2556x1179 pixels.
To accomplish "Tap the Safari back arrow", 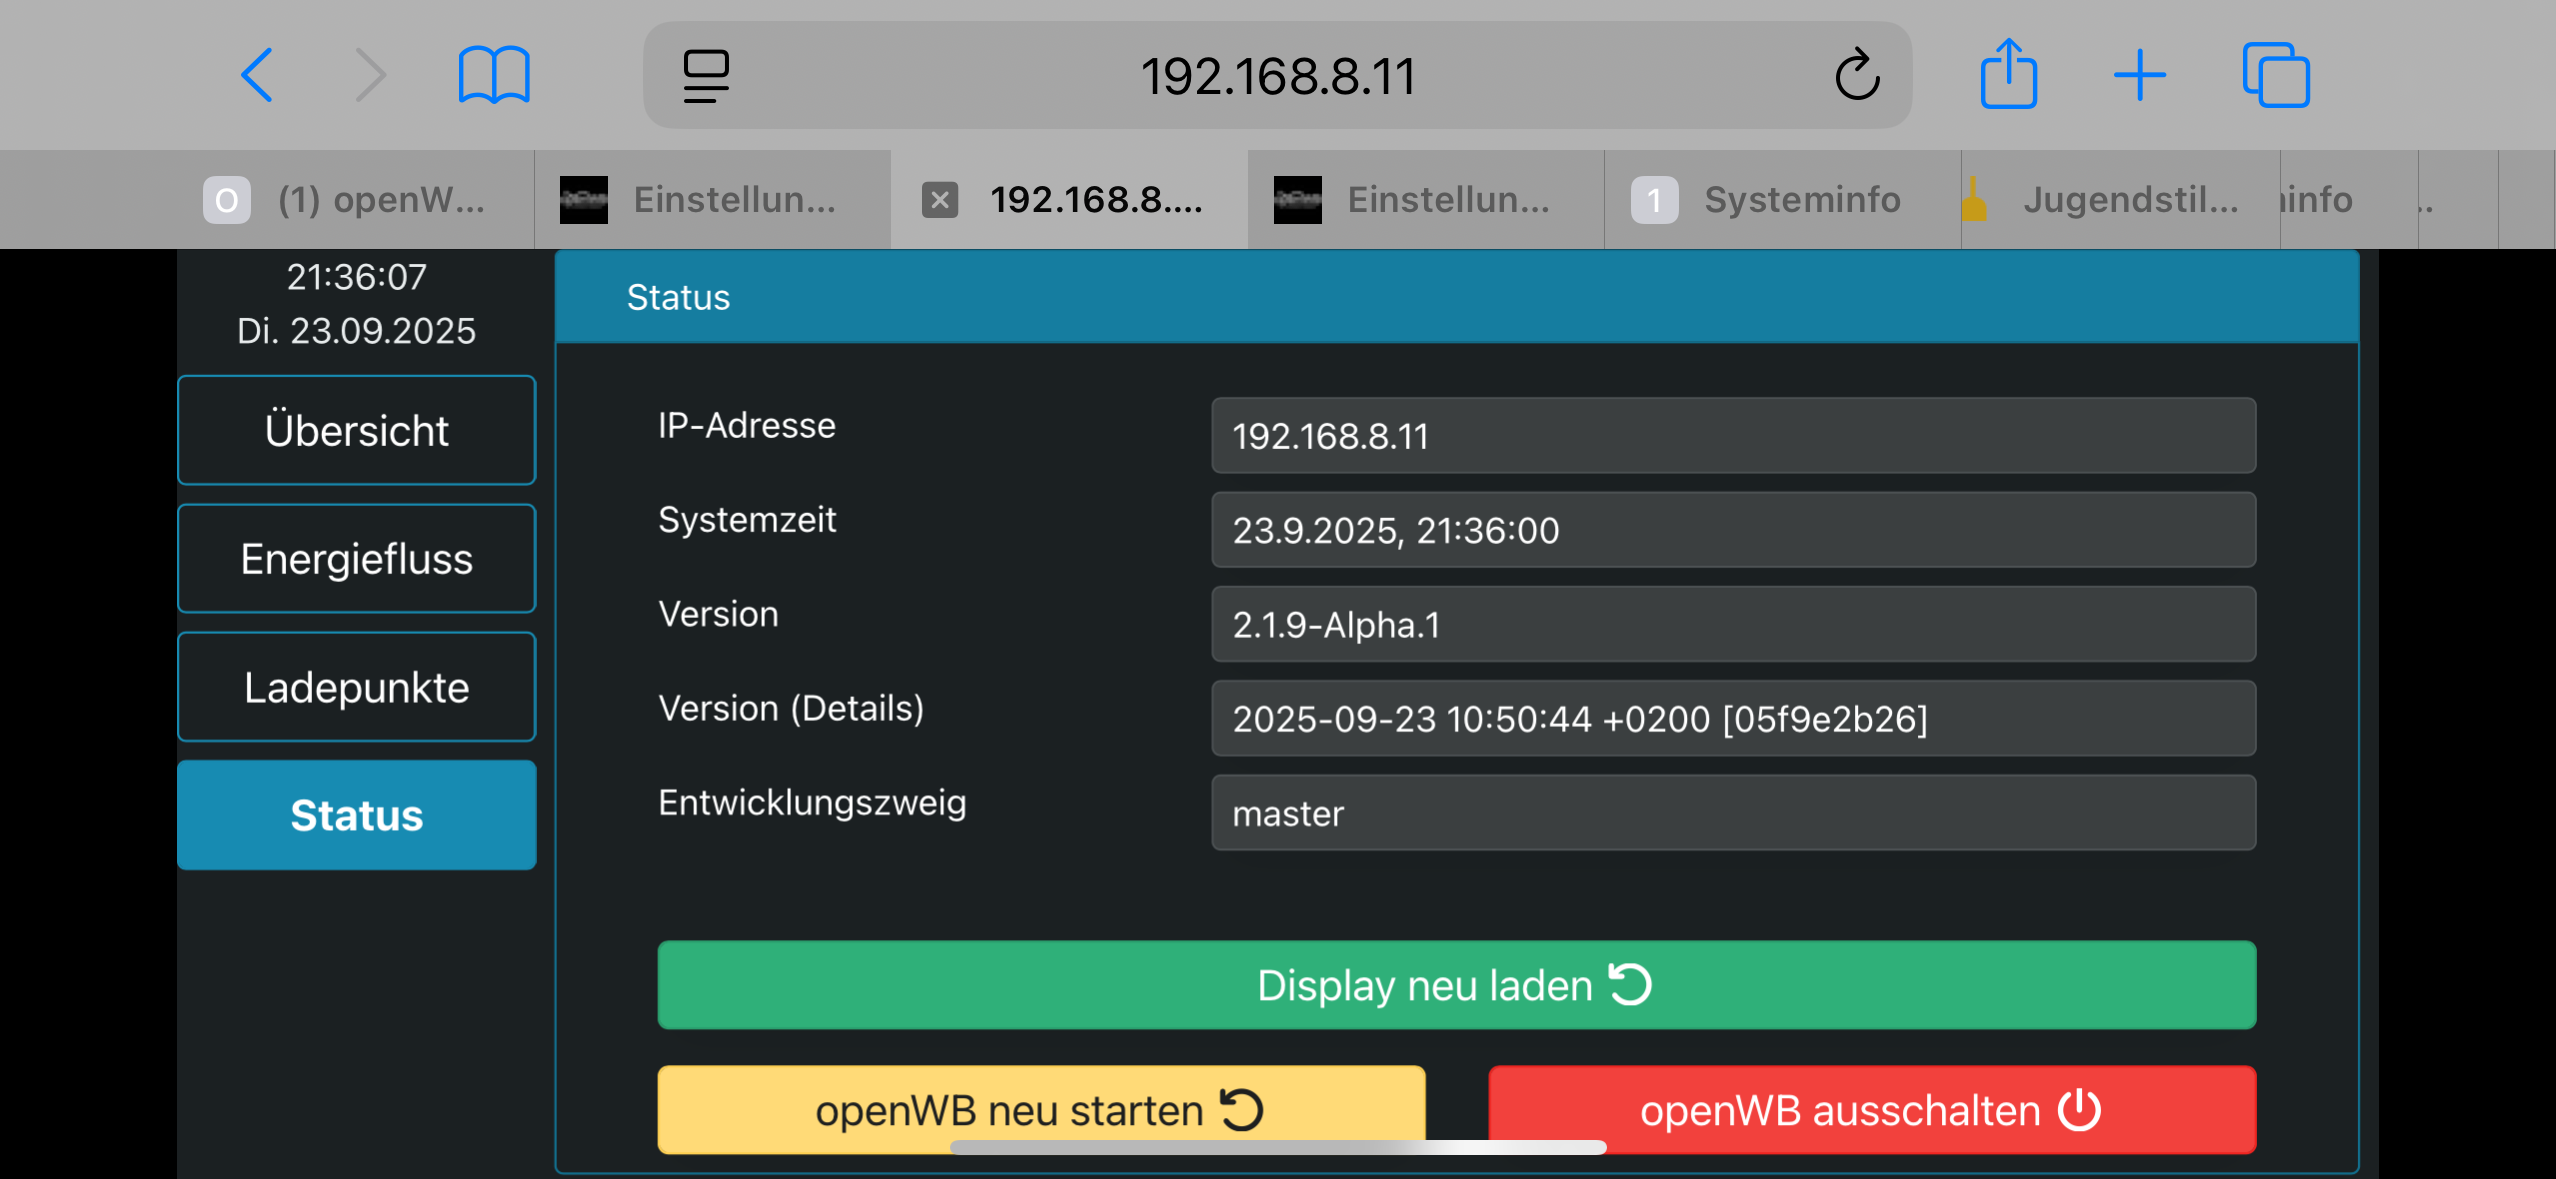I will (x=257, y=75).
